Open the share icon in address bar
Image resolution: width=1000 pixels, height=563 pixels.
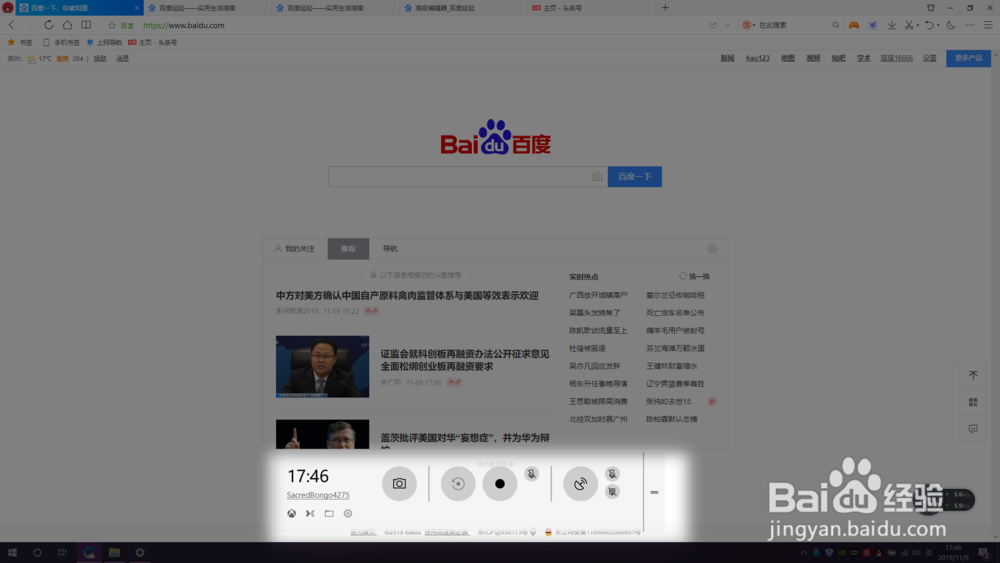[x=713, y=25]
